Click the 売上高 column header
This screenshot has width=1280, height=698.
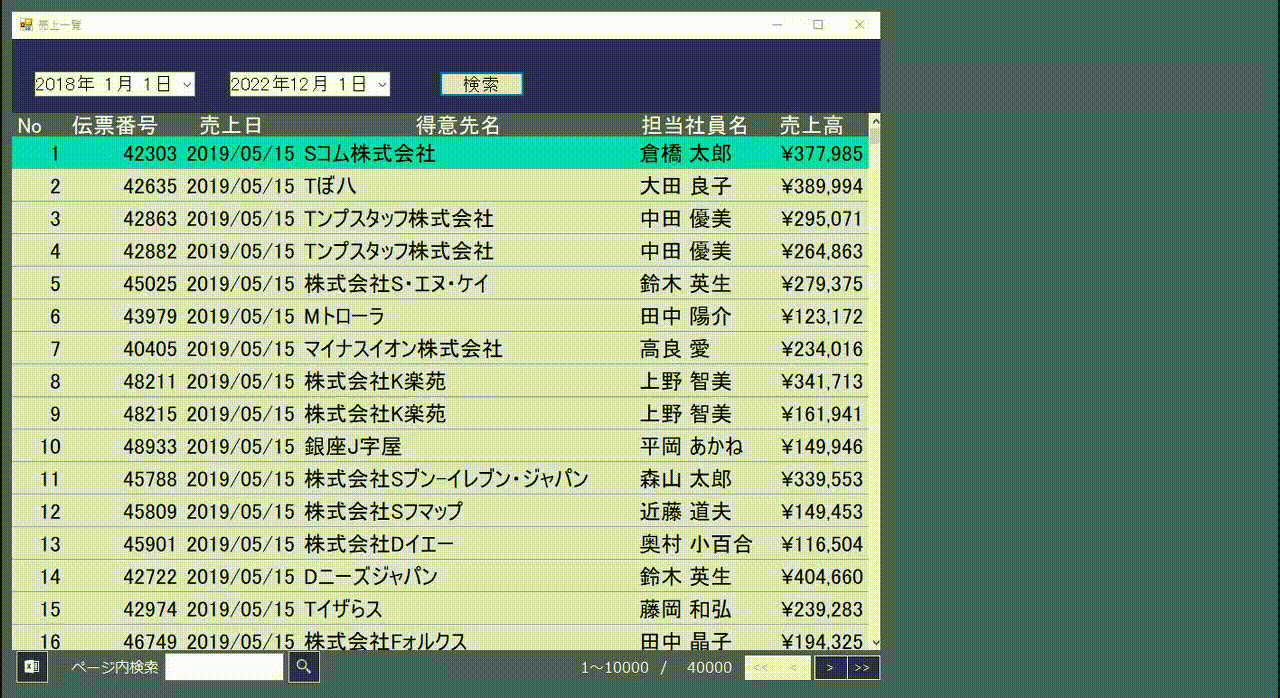tap(810, 125)
